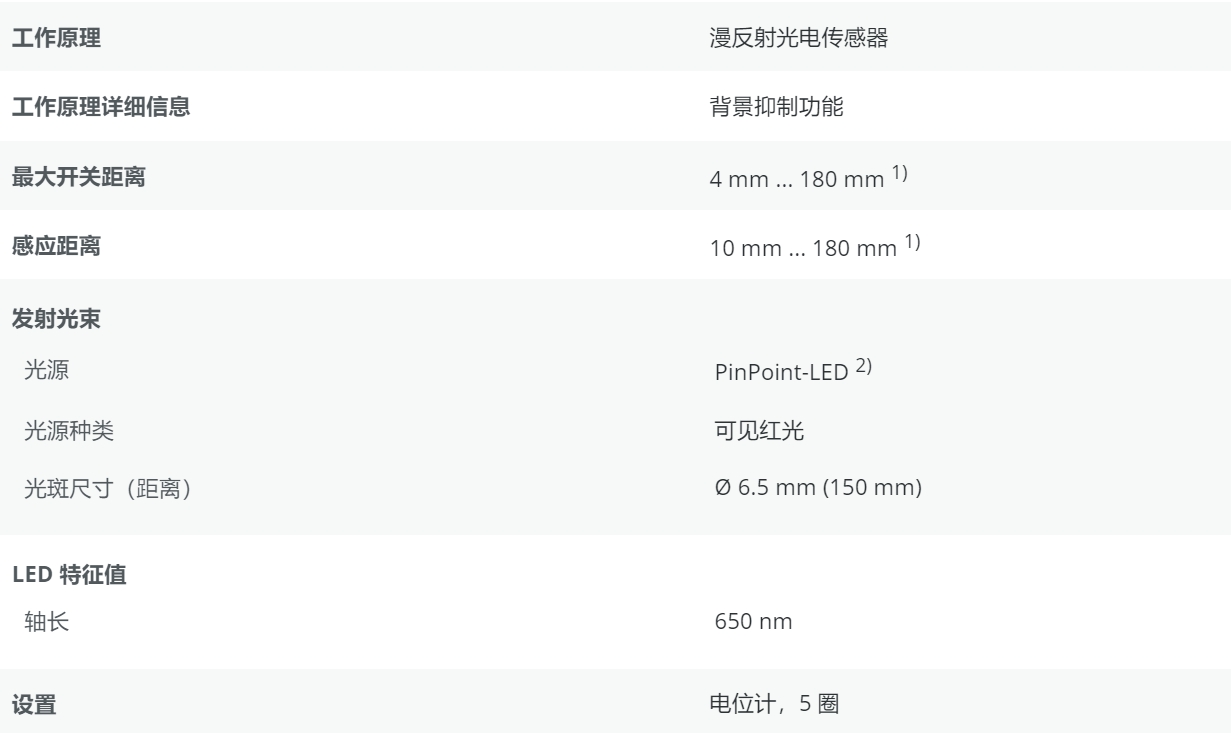
Task: Click the 10 mm ... 180 mm value
Action: point(800,250)
